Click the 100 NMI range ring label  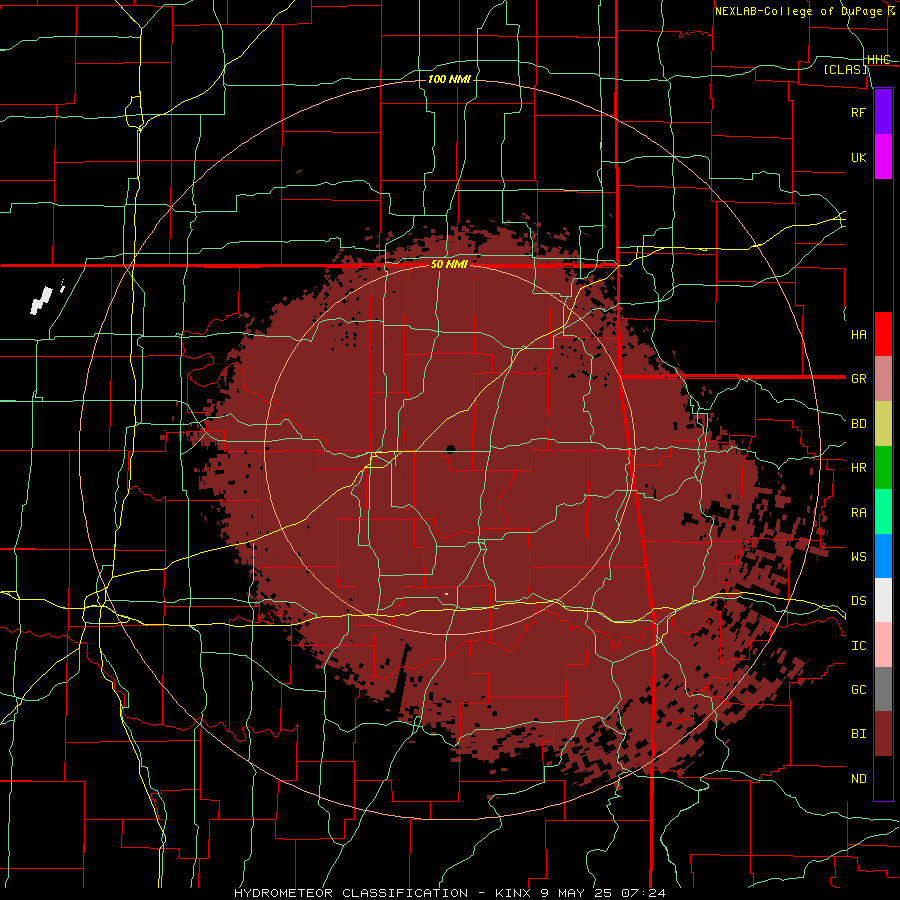click(x=449, y=79)
